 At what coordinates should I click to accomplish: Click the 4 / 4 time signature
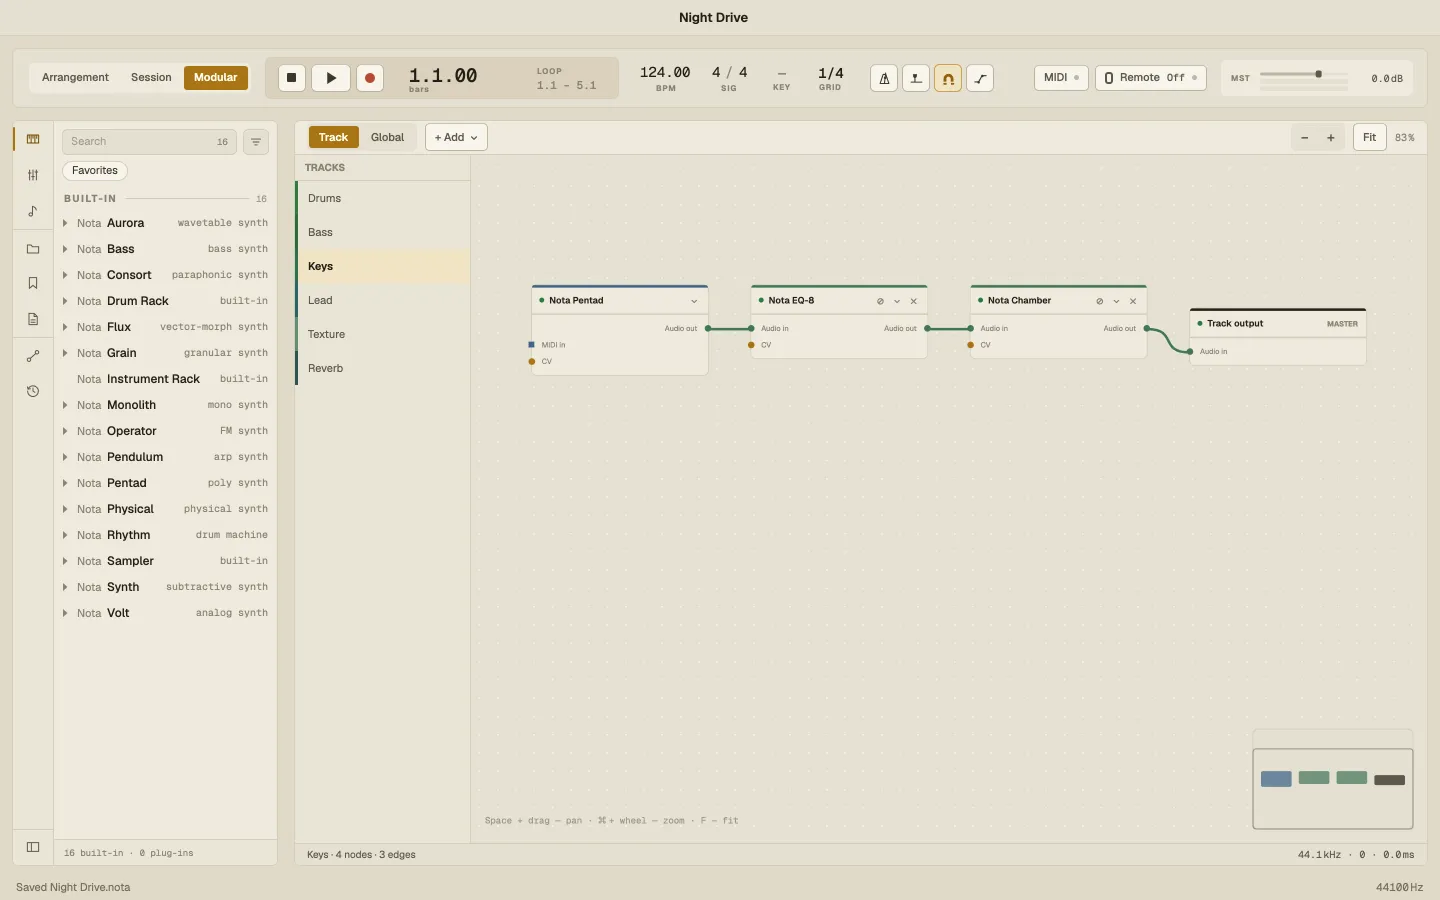729,73
